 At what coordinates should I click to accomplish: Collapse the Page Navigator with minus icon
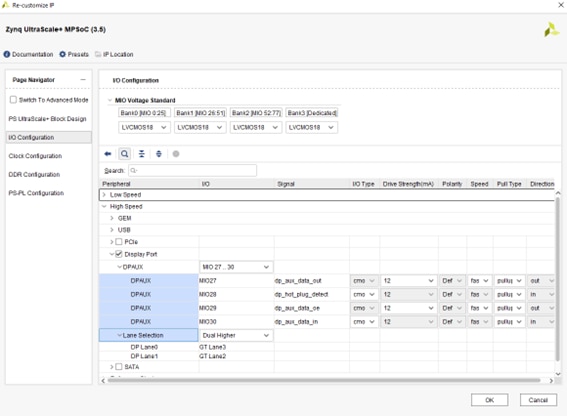click(x=83, y=80)
